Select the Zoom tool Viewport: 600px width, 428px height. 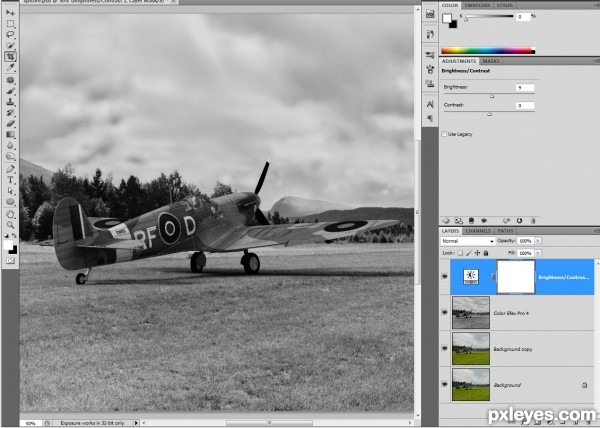(x=10, y=225)
